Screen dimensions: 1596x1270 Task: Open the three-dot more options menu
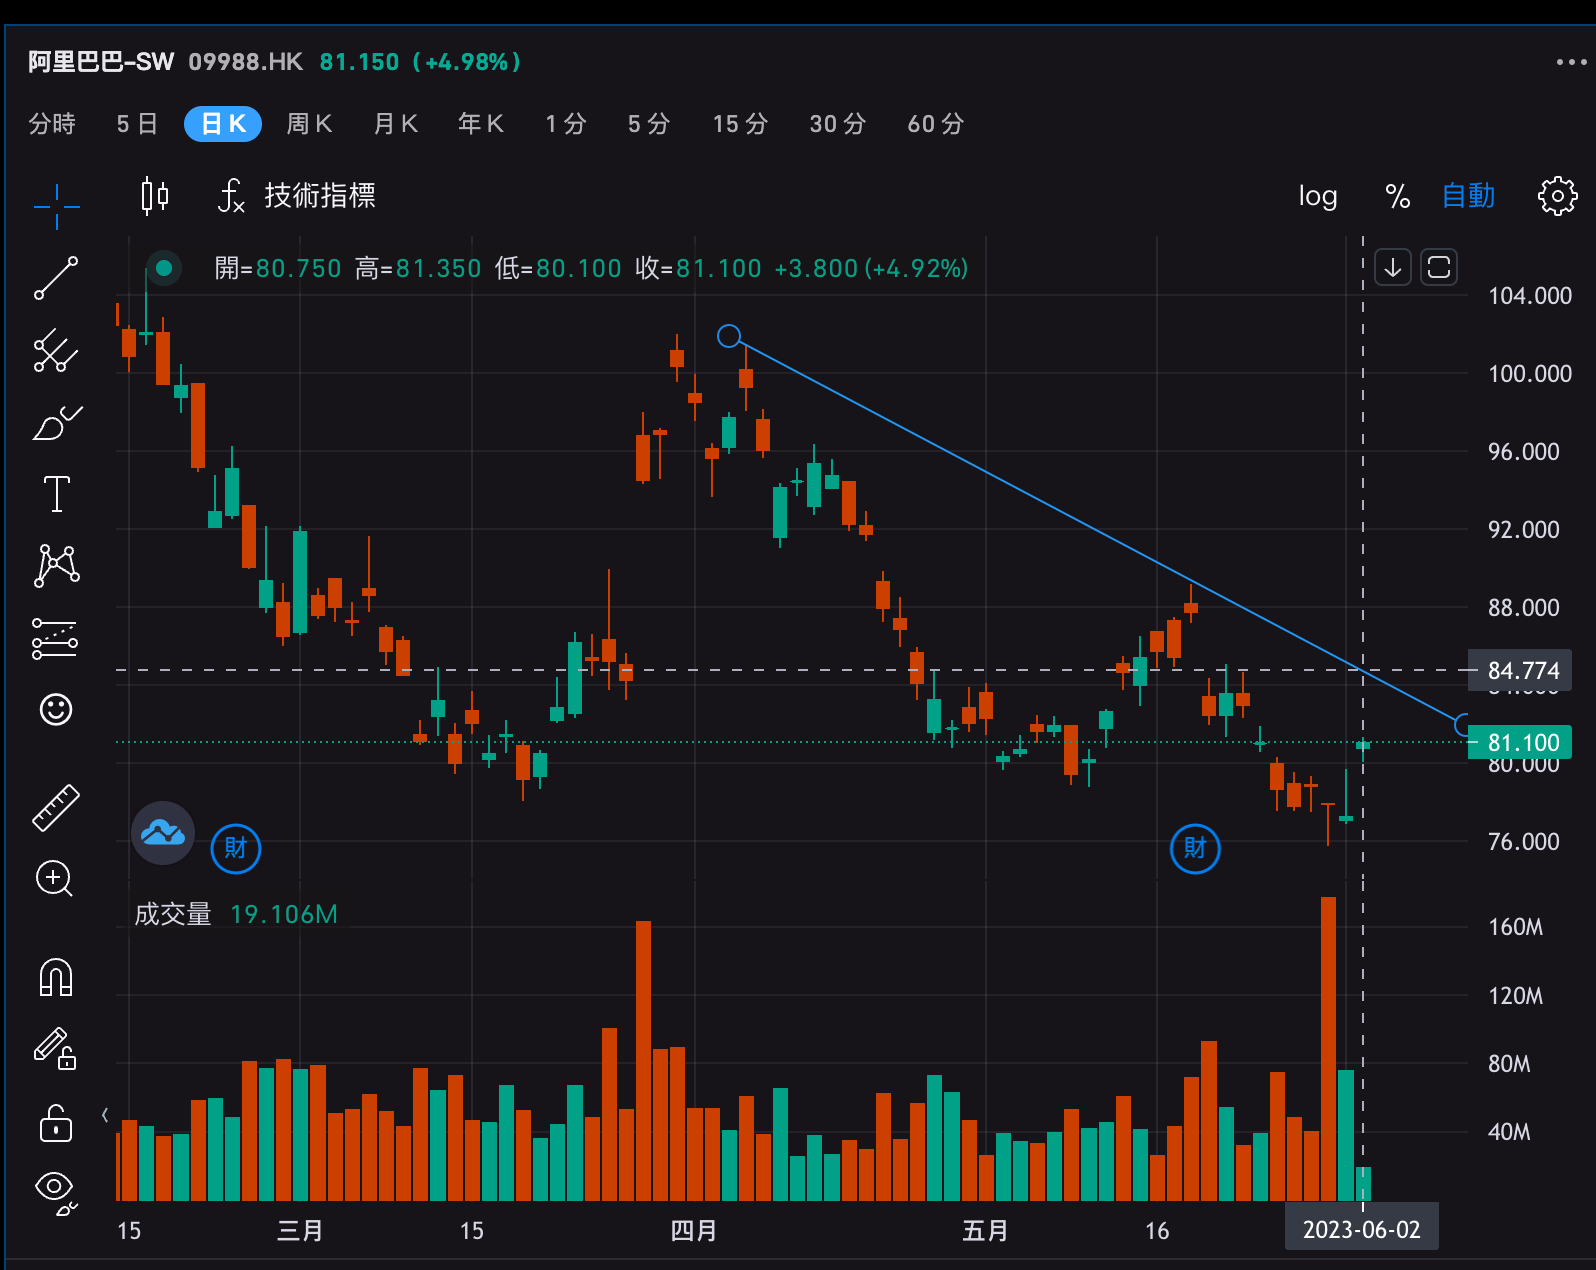(x=1571, y=62)
